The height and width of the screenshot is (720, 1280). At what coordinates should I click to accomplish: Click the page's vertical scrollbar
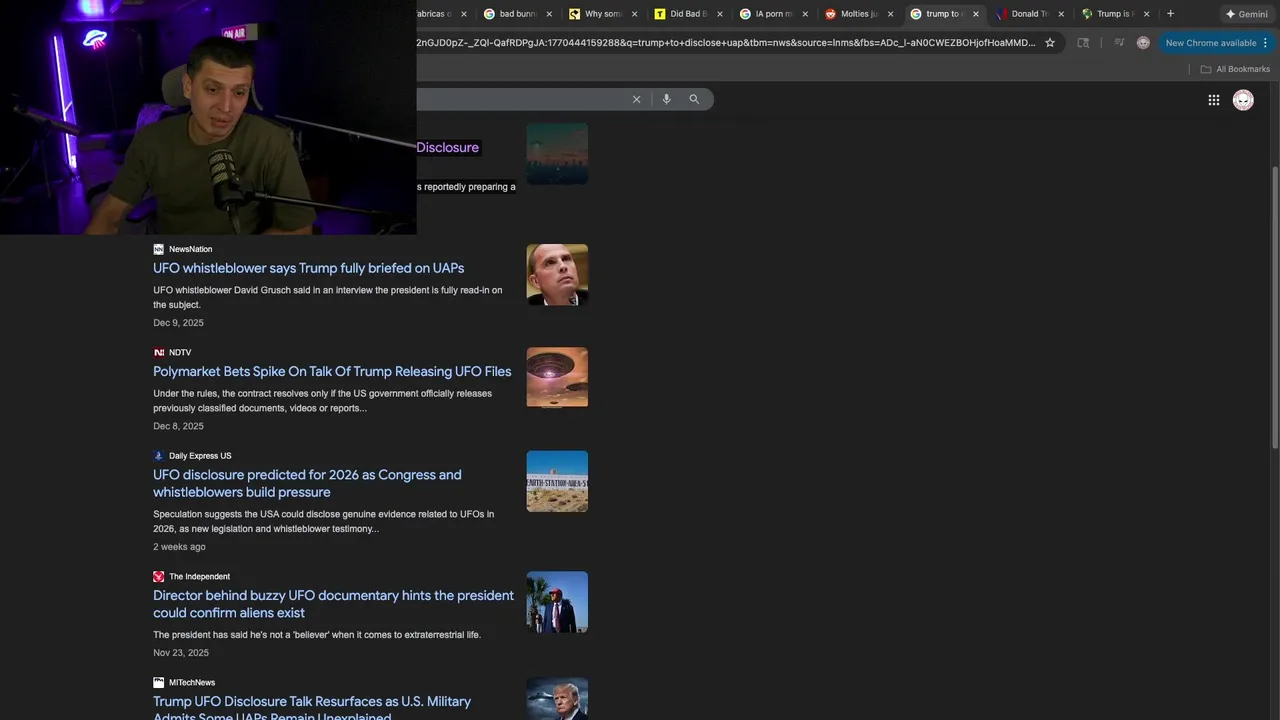coord(1275,308)
